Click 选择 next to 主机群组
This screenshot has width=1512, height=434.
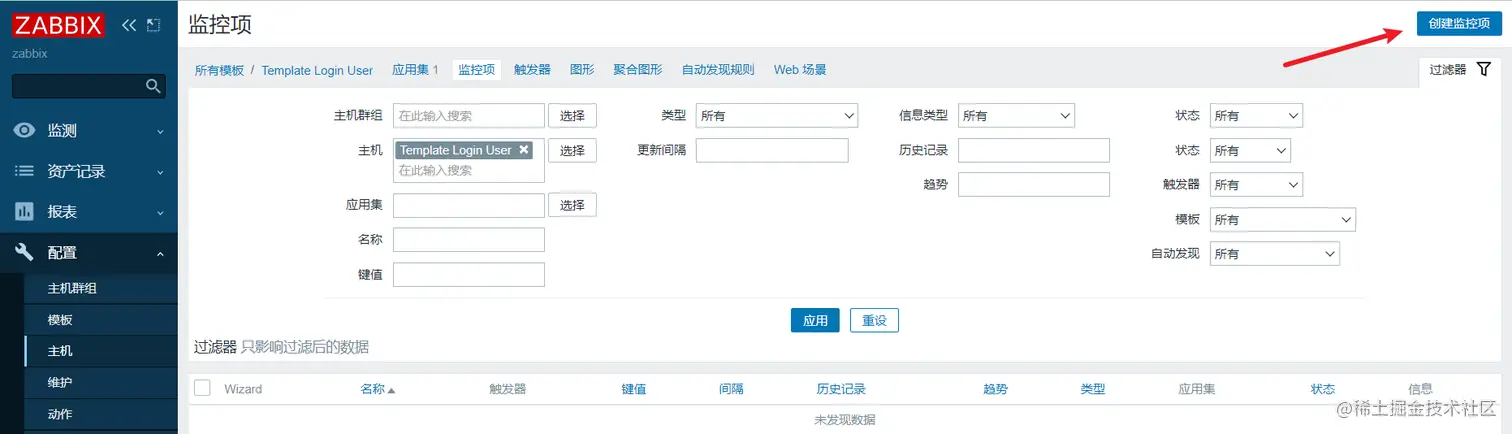[572, 116]
